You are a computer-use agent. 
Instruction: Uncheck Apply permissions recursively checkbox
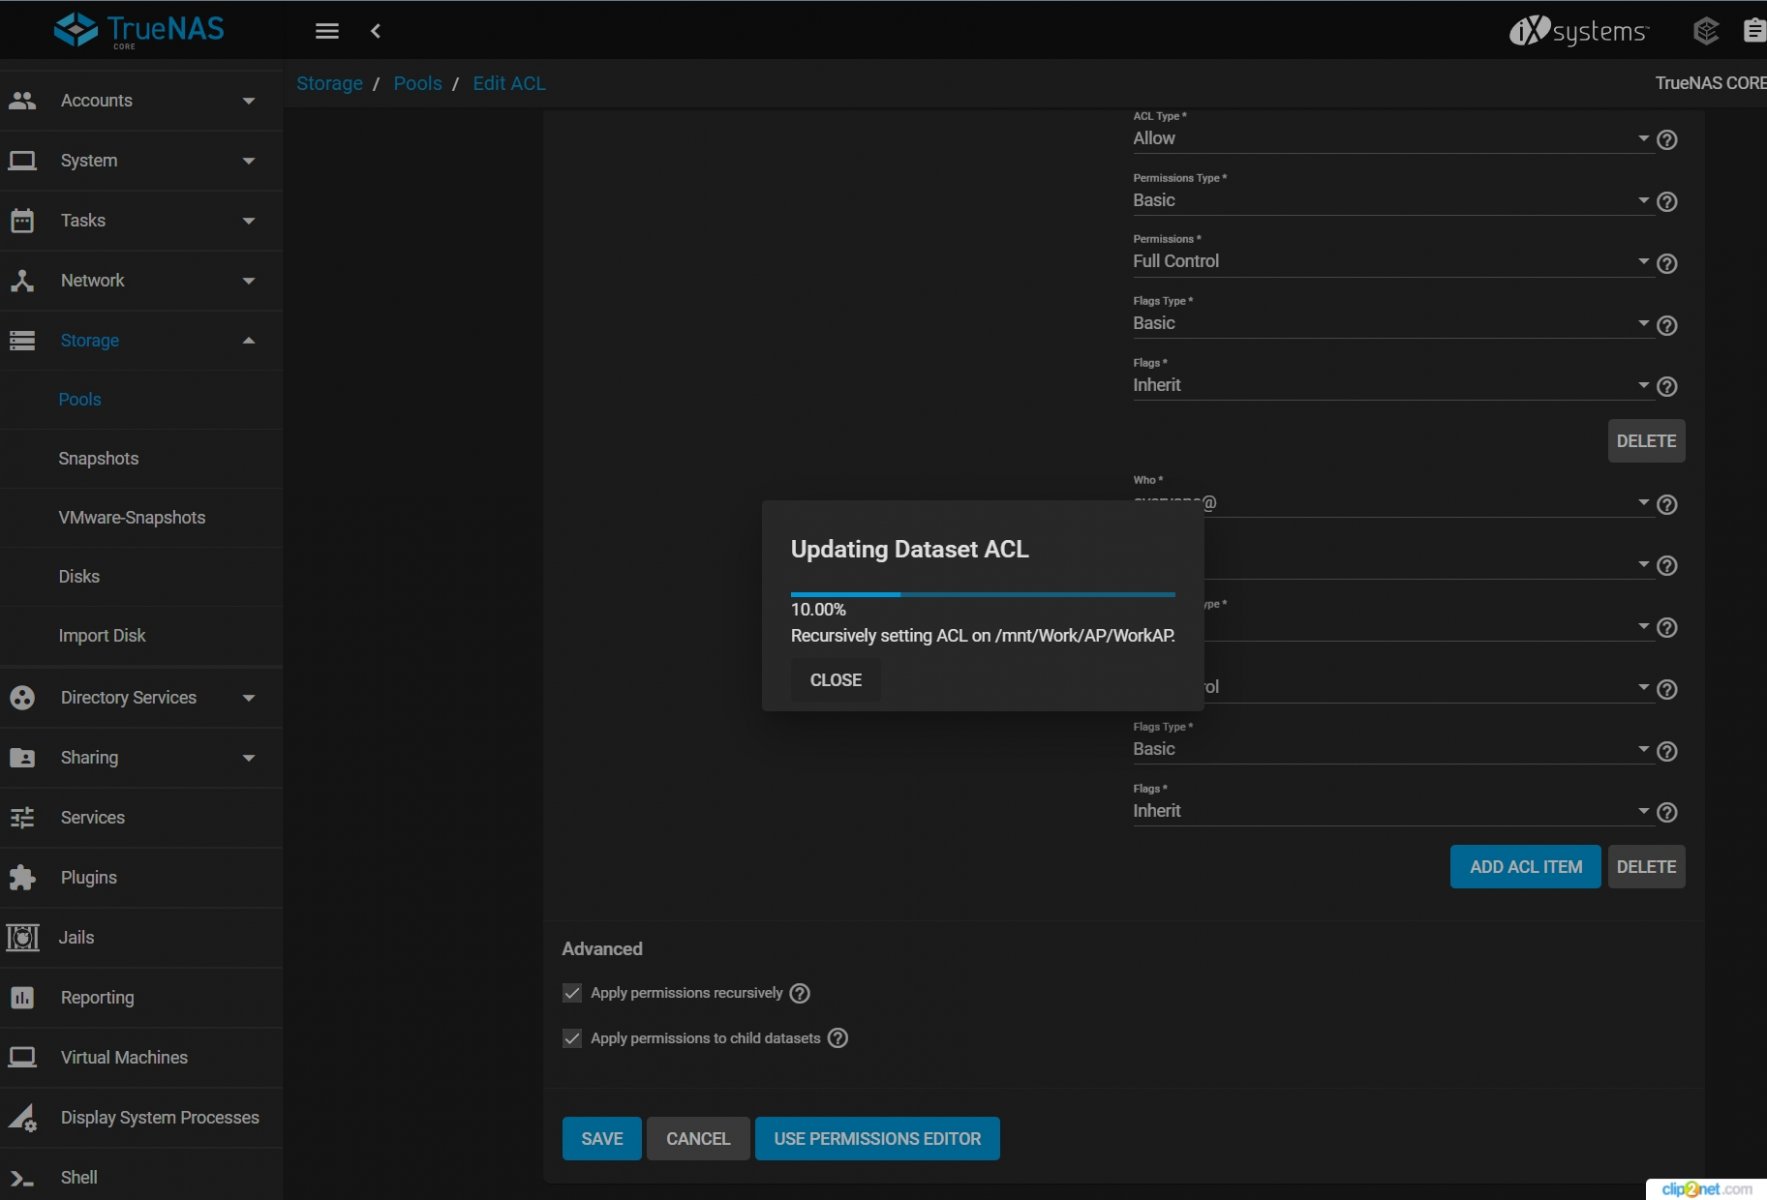click(x=572, y=993)
